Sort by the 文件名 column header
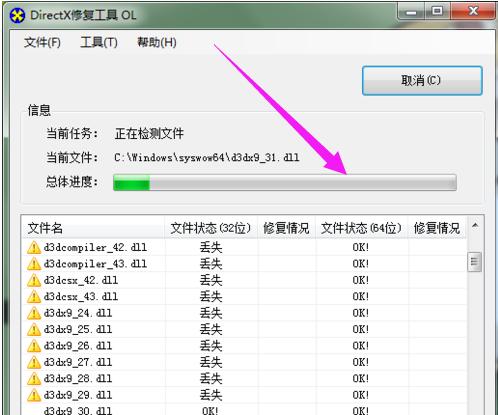 tap(93, 228)
